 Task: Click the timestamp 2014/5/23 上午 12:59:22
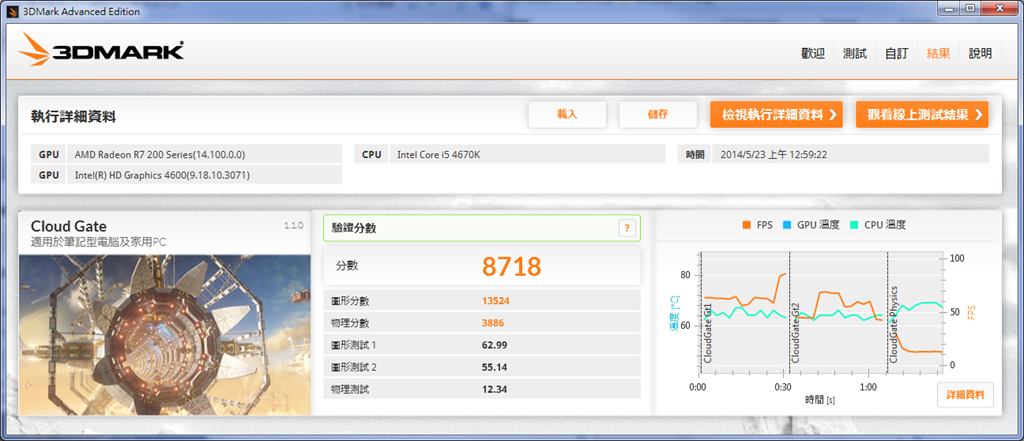click(851, 154)
